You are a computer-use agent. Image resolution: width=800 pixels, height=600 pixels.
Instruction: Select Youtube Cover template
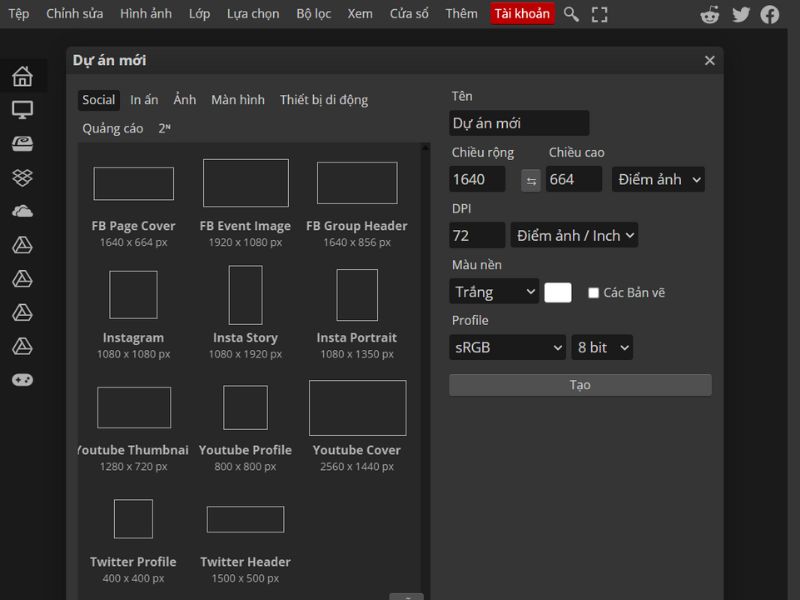coord(357,426)
